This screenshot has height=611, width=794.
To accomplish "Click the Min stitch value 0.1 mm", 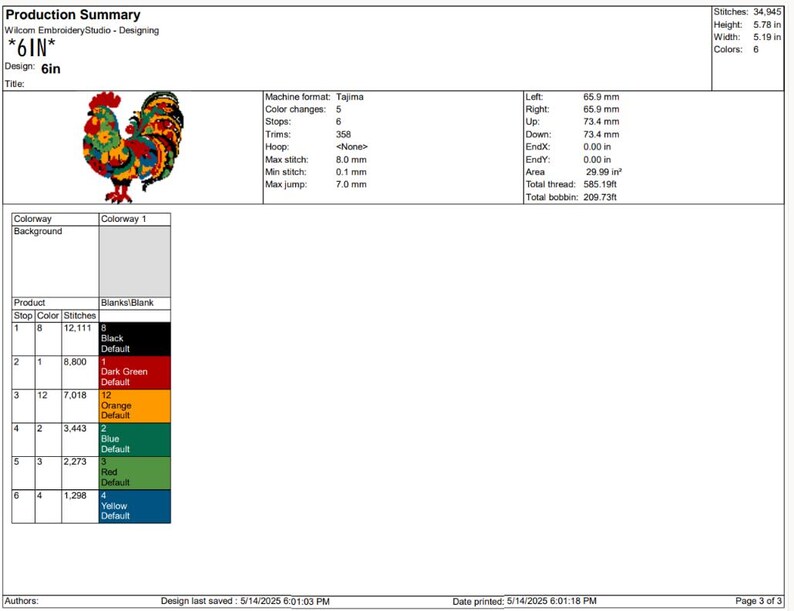I will (x=351, y=172).
